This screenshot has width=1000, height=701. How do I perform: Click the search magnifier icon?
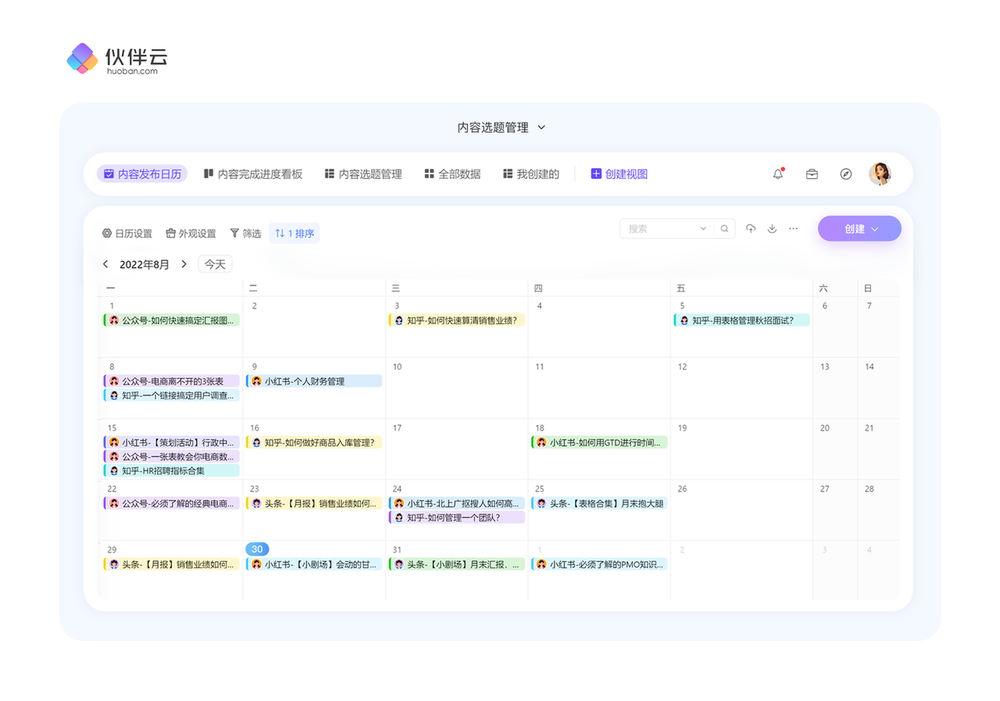(x=725, y=229)
